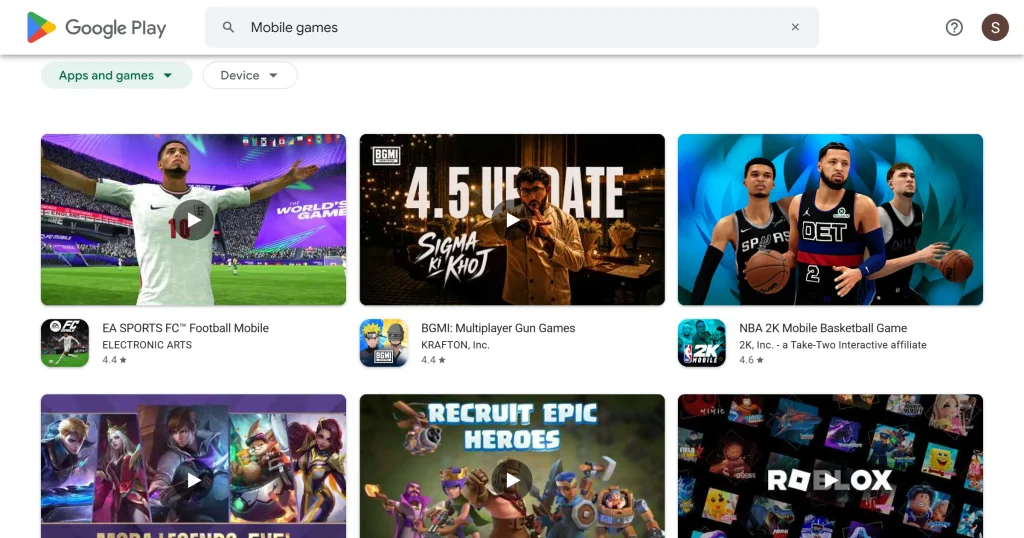Open the help center question mark icon
The height and width of the screenshot is (538, 1024).
tap(954, 27)
